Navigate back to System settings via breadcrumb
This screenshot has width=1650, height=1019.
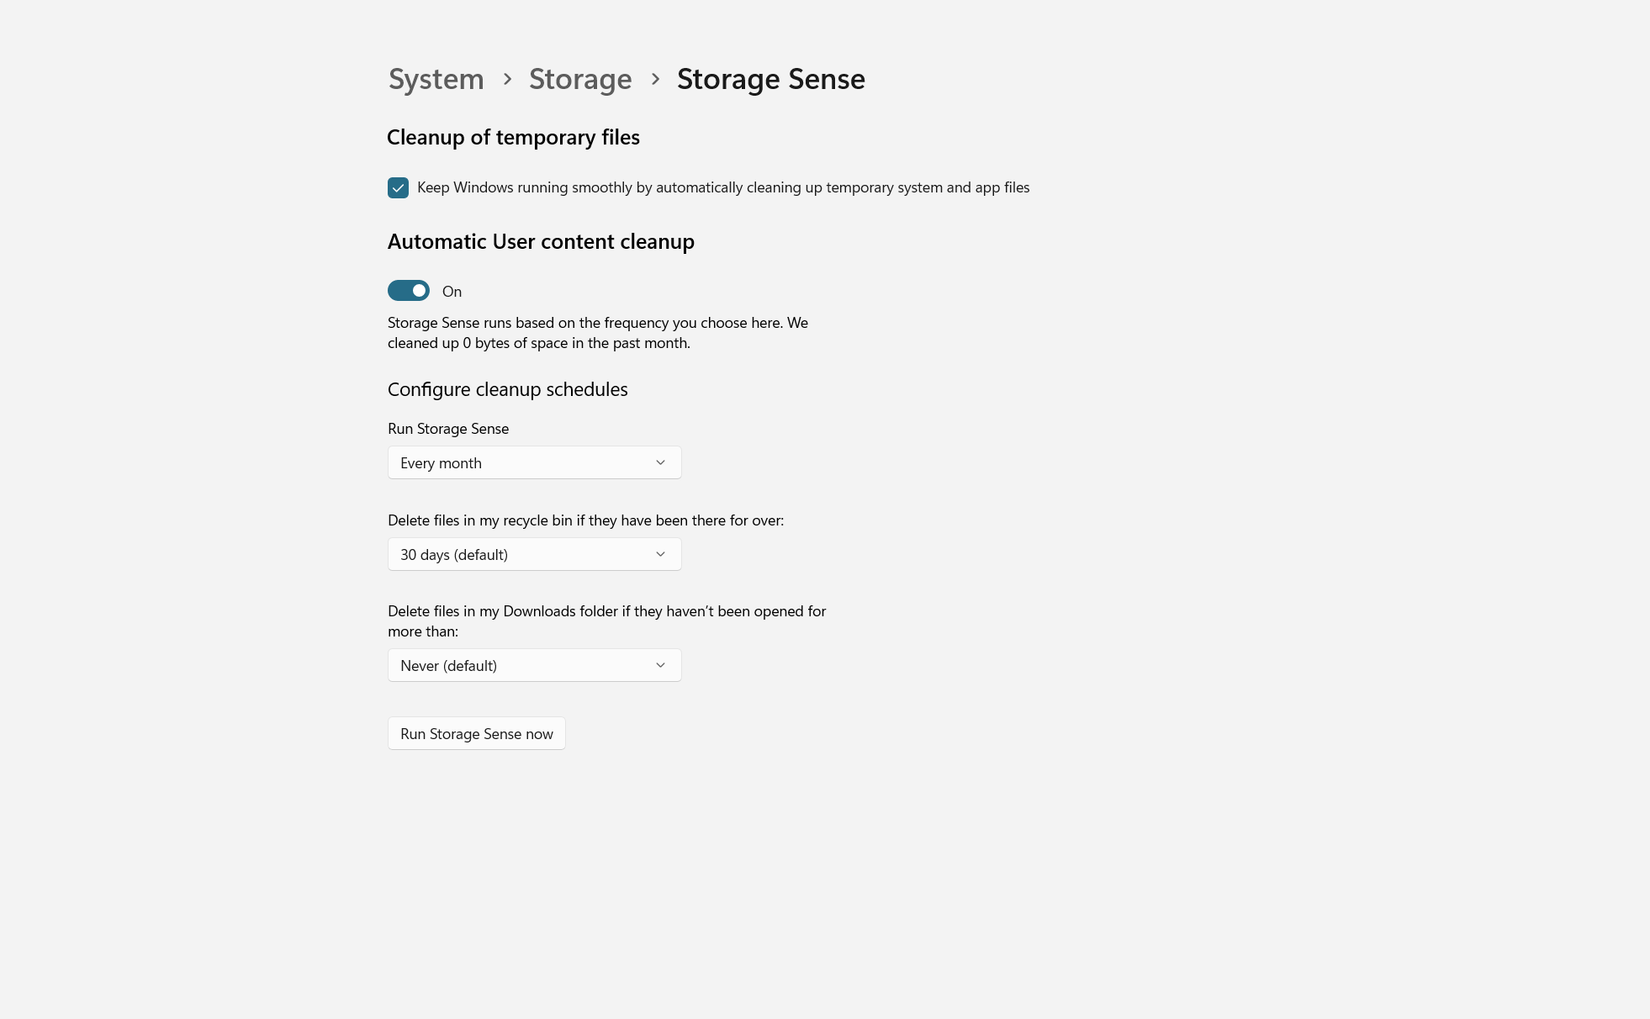pos(435,78)
